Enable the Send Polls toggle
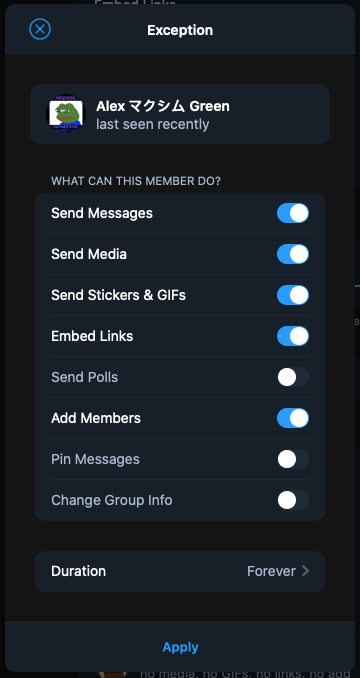 (293, 377)
